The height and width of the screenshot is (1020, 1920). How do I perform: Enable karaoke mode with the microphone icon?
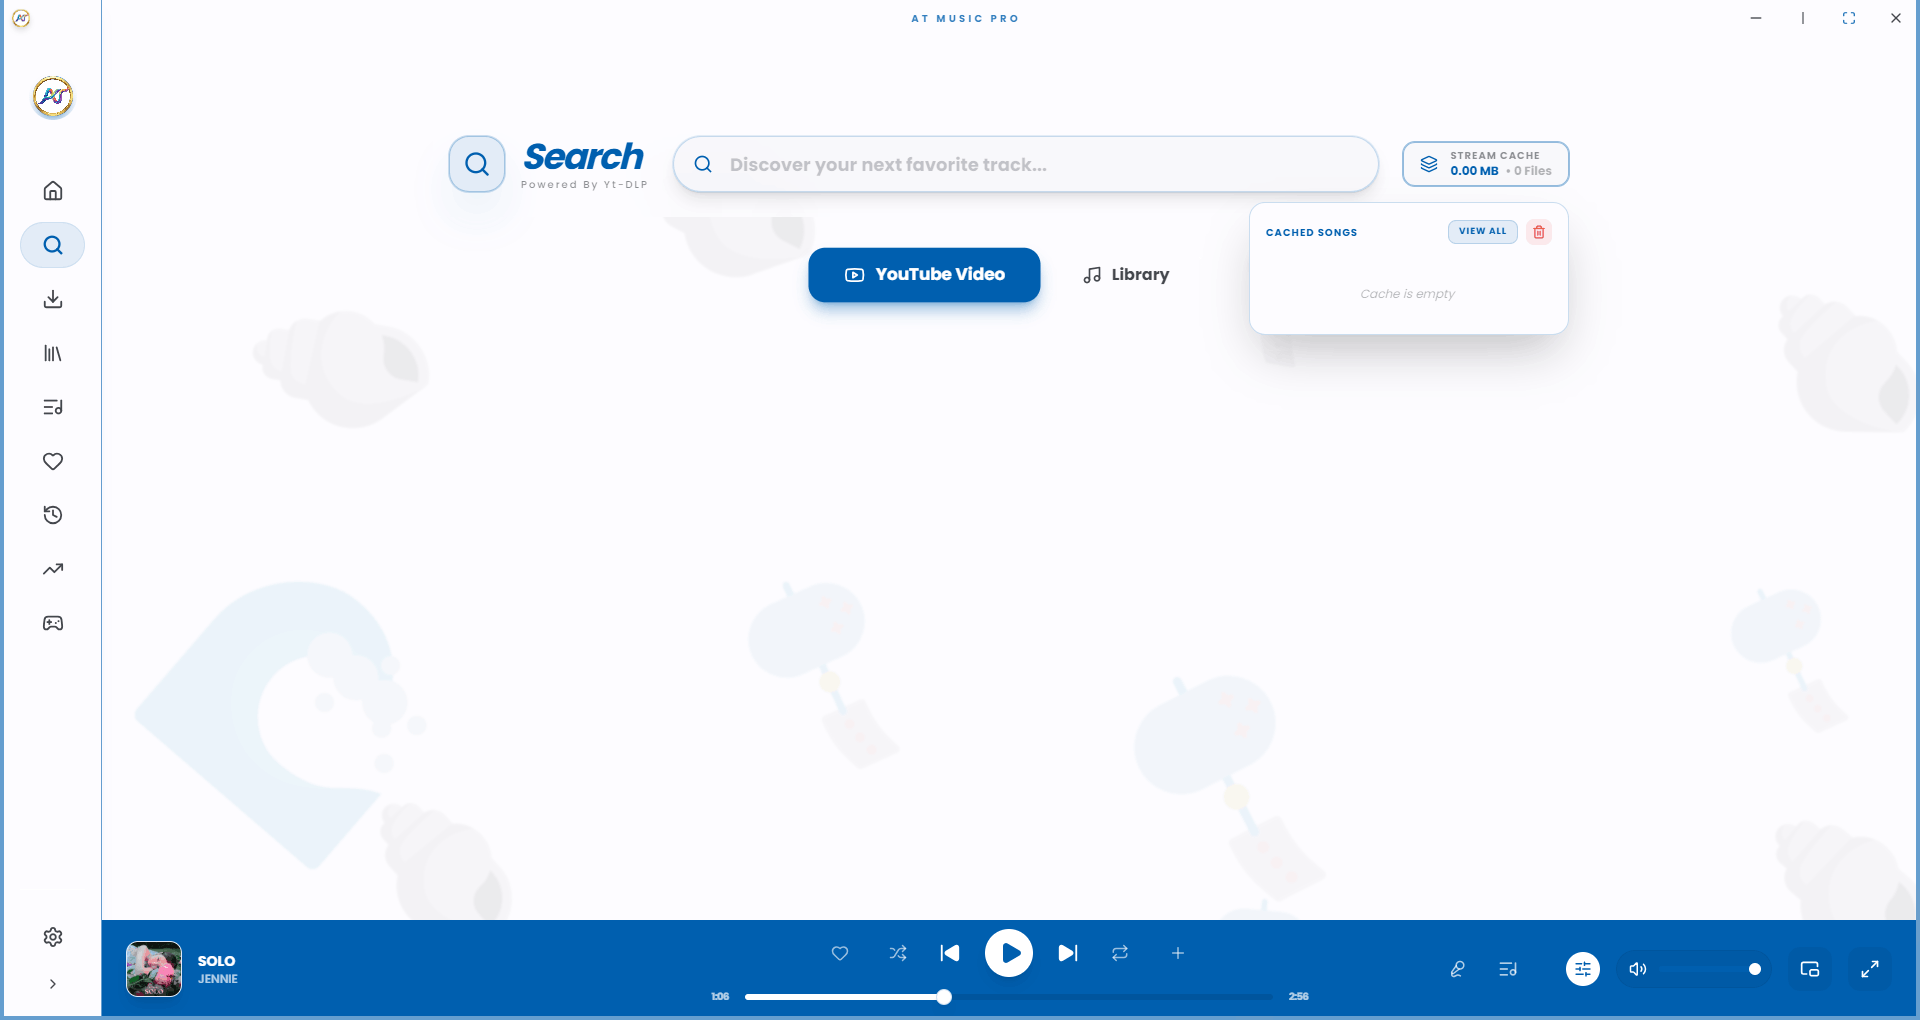pos(1457,968)
